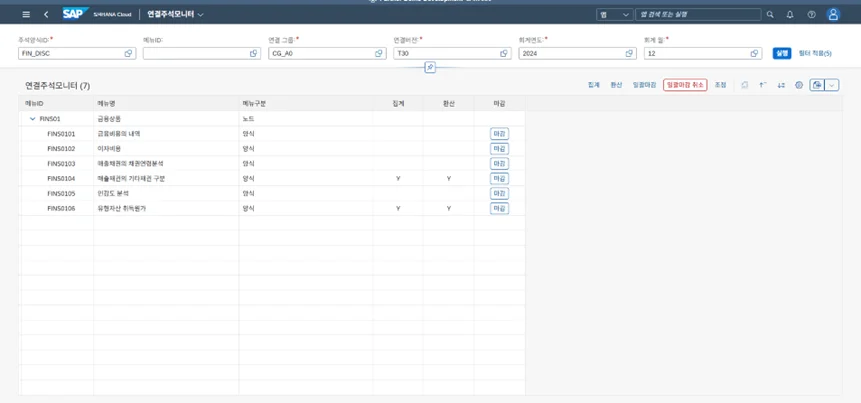Open the export options dropdown arrow

pos(832,85)
